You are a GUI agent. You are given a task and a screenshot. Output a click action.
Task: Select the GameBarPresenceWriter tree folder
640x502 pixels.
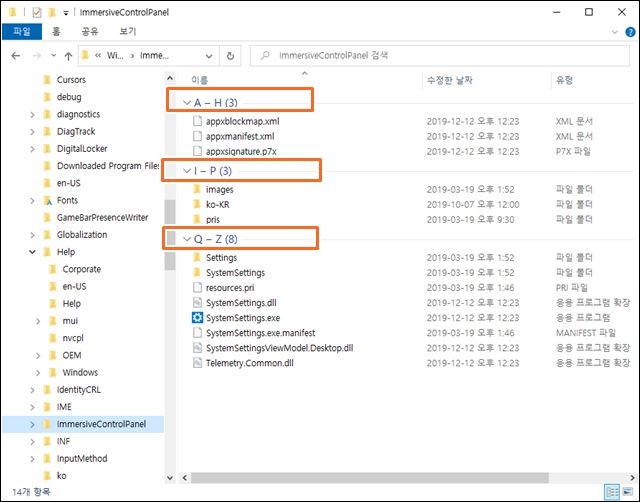click(102, 218)
